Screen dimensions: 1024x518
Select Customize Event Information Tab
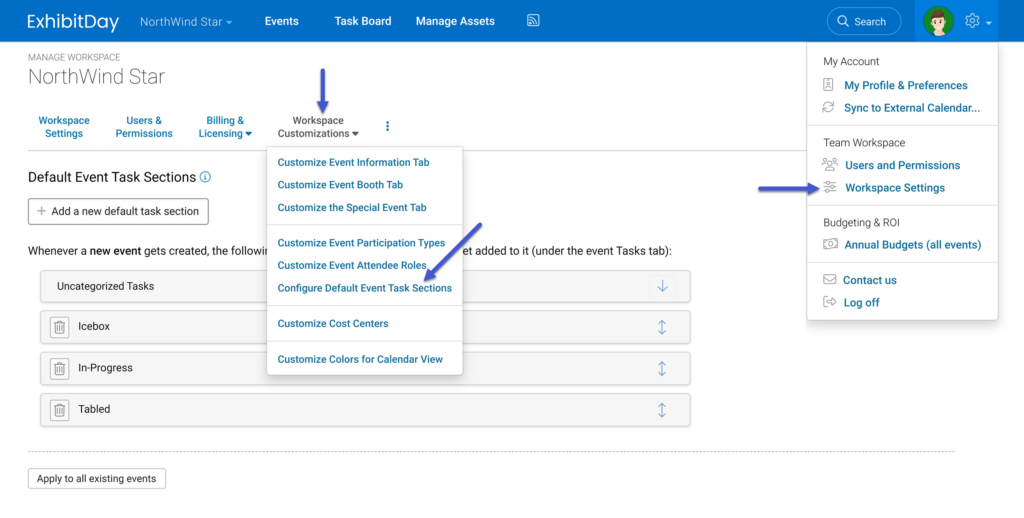click(353, 163)
